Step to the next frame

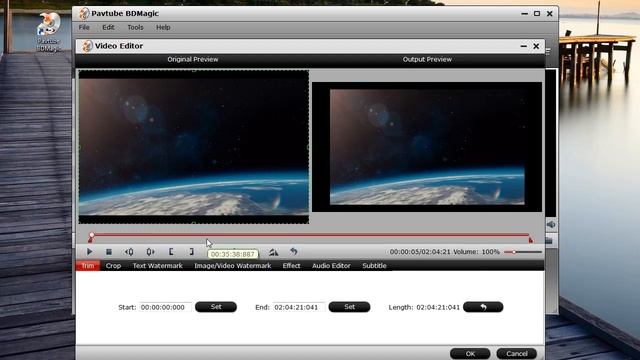150,252
